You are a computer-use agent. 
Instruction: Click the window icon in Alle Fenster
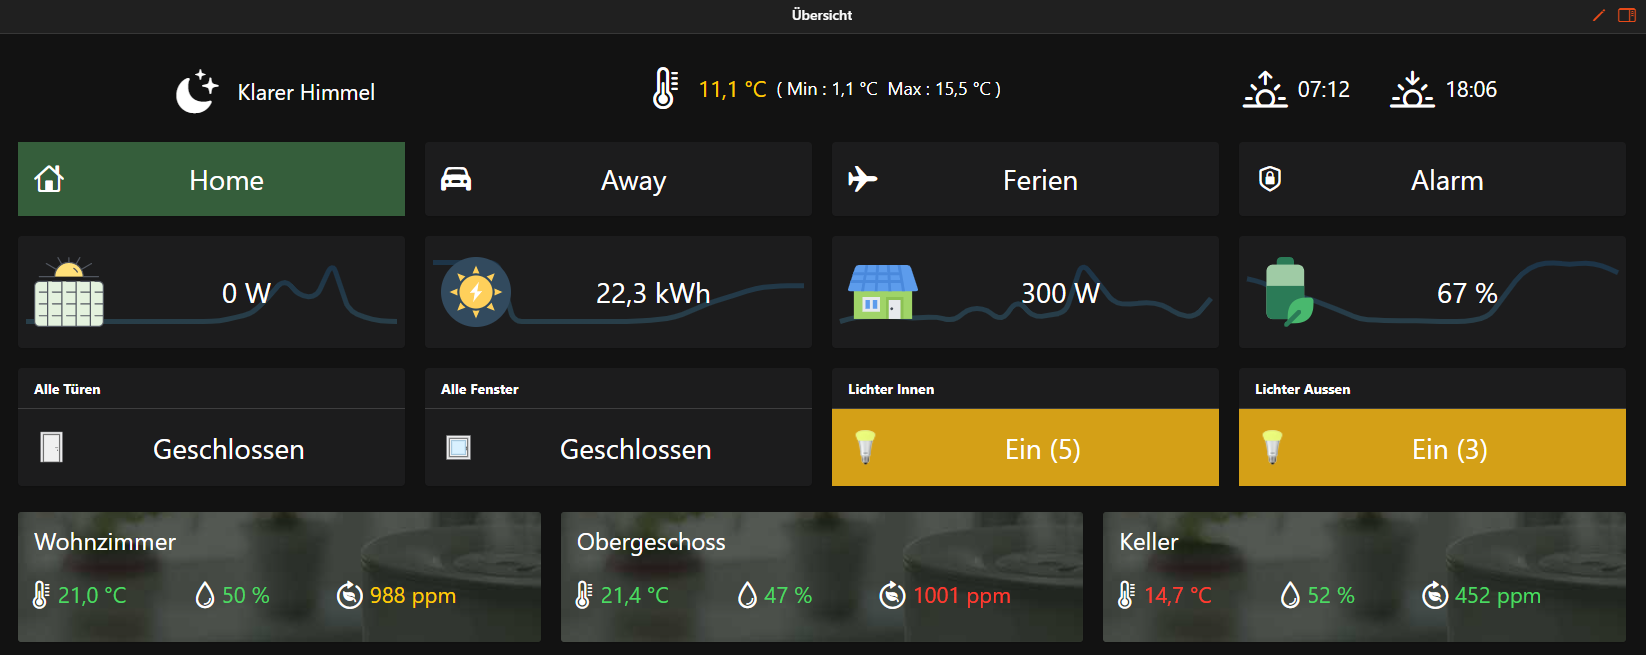458,447
